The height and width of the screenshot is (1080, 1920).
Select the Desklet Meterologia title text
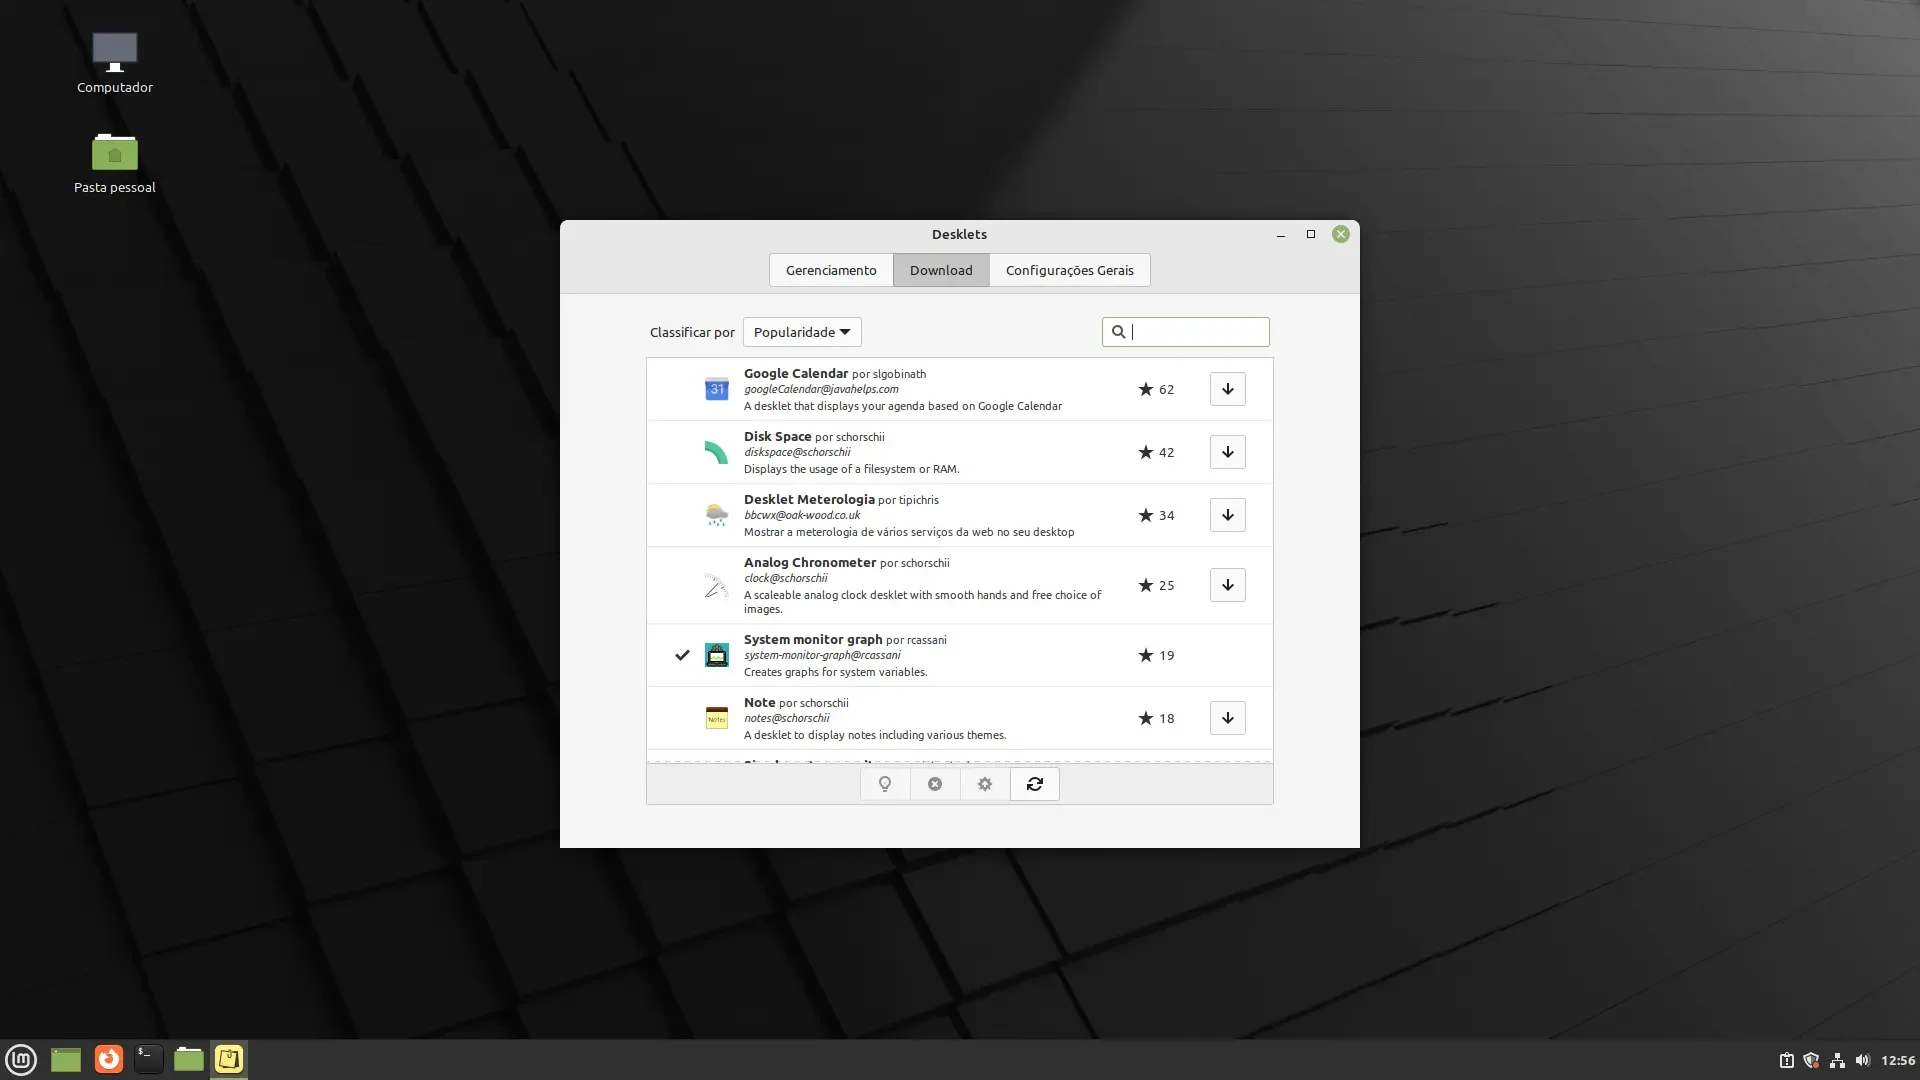[x=809, y=499]
